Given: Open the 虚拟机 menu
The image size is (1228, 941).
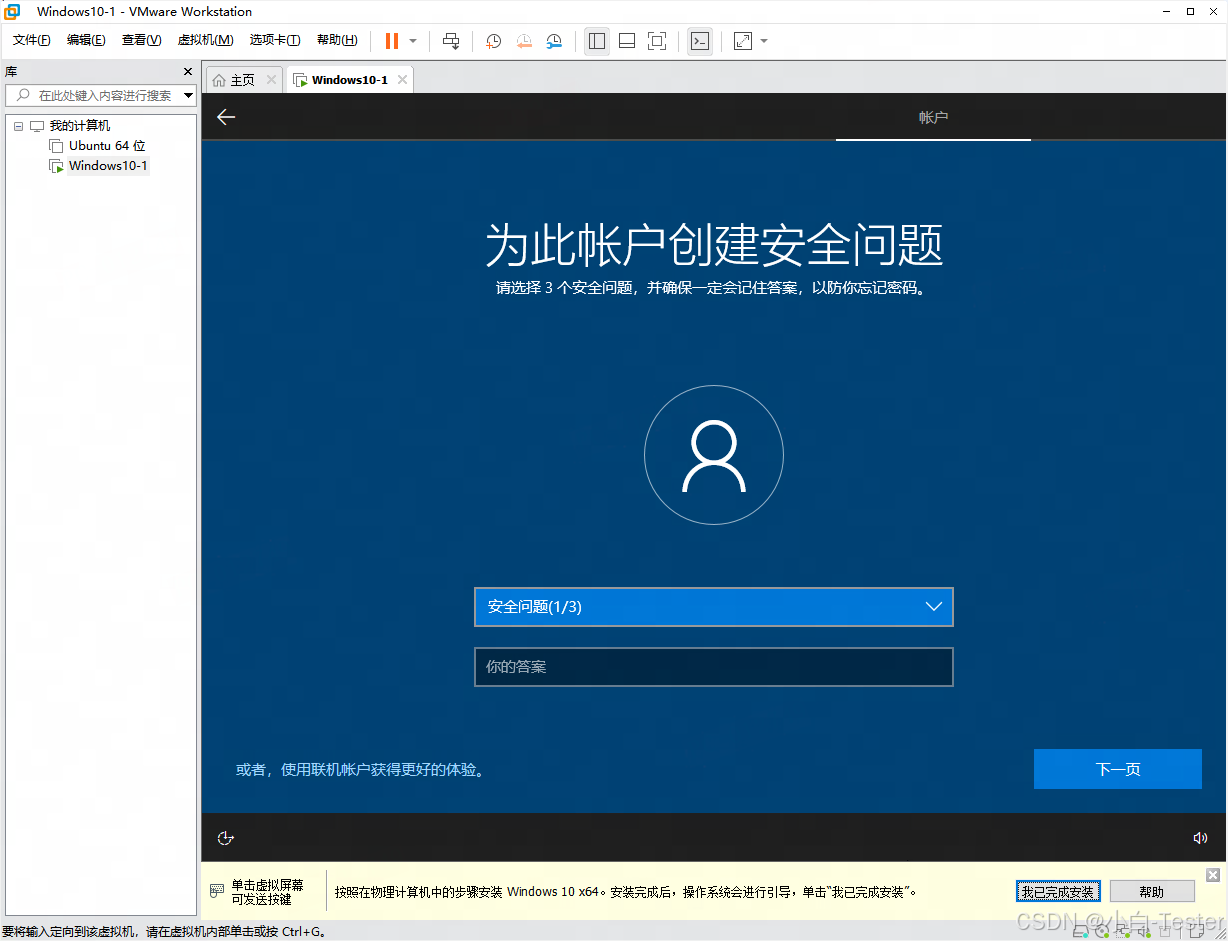Looking at the screenshot, I should tap(205, 40).
